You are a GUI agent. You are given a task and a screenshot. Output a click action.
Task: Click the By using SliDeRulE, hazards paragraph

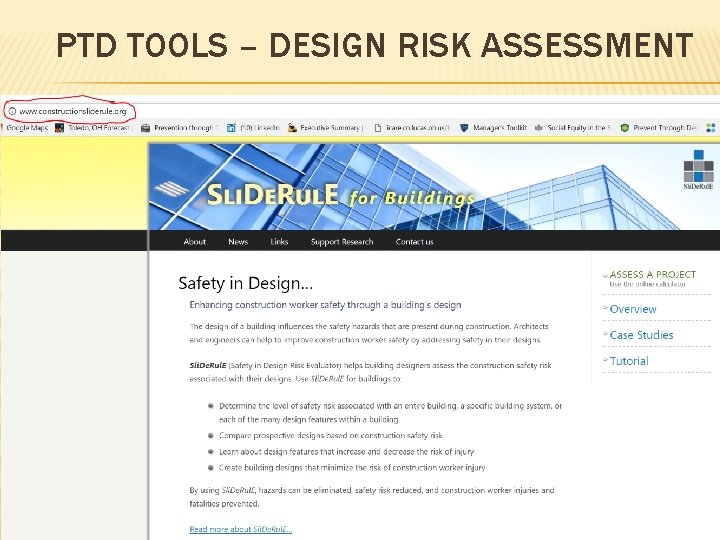tap(372, 497)
